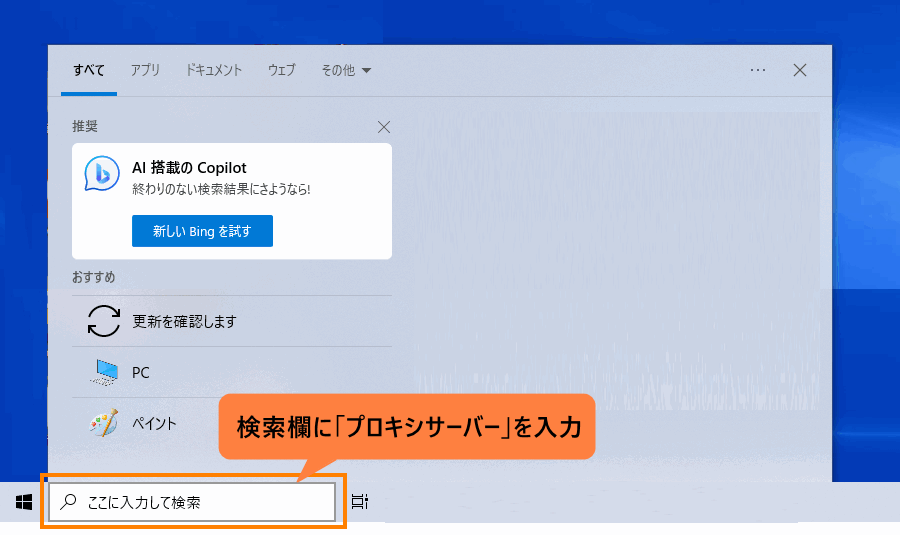Click the PC computer icon

[x=104, y=372]
